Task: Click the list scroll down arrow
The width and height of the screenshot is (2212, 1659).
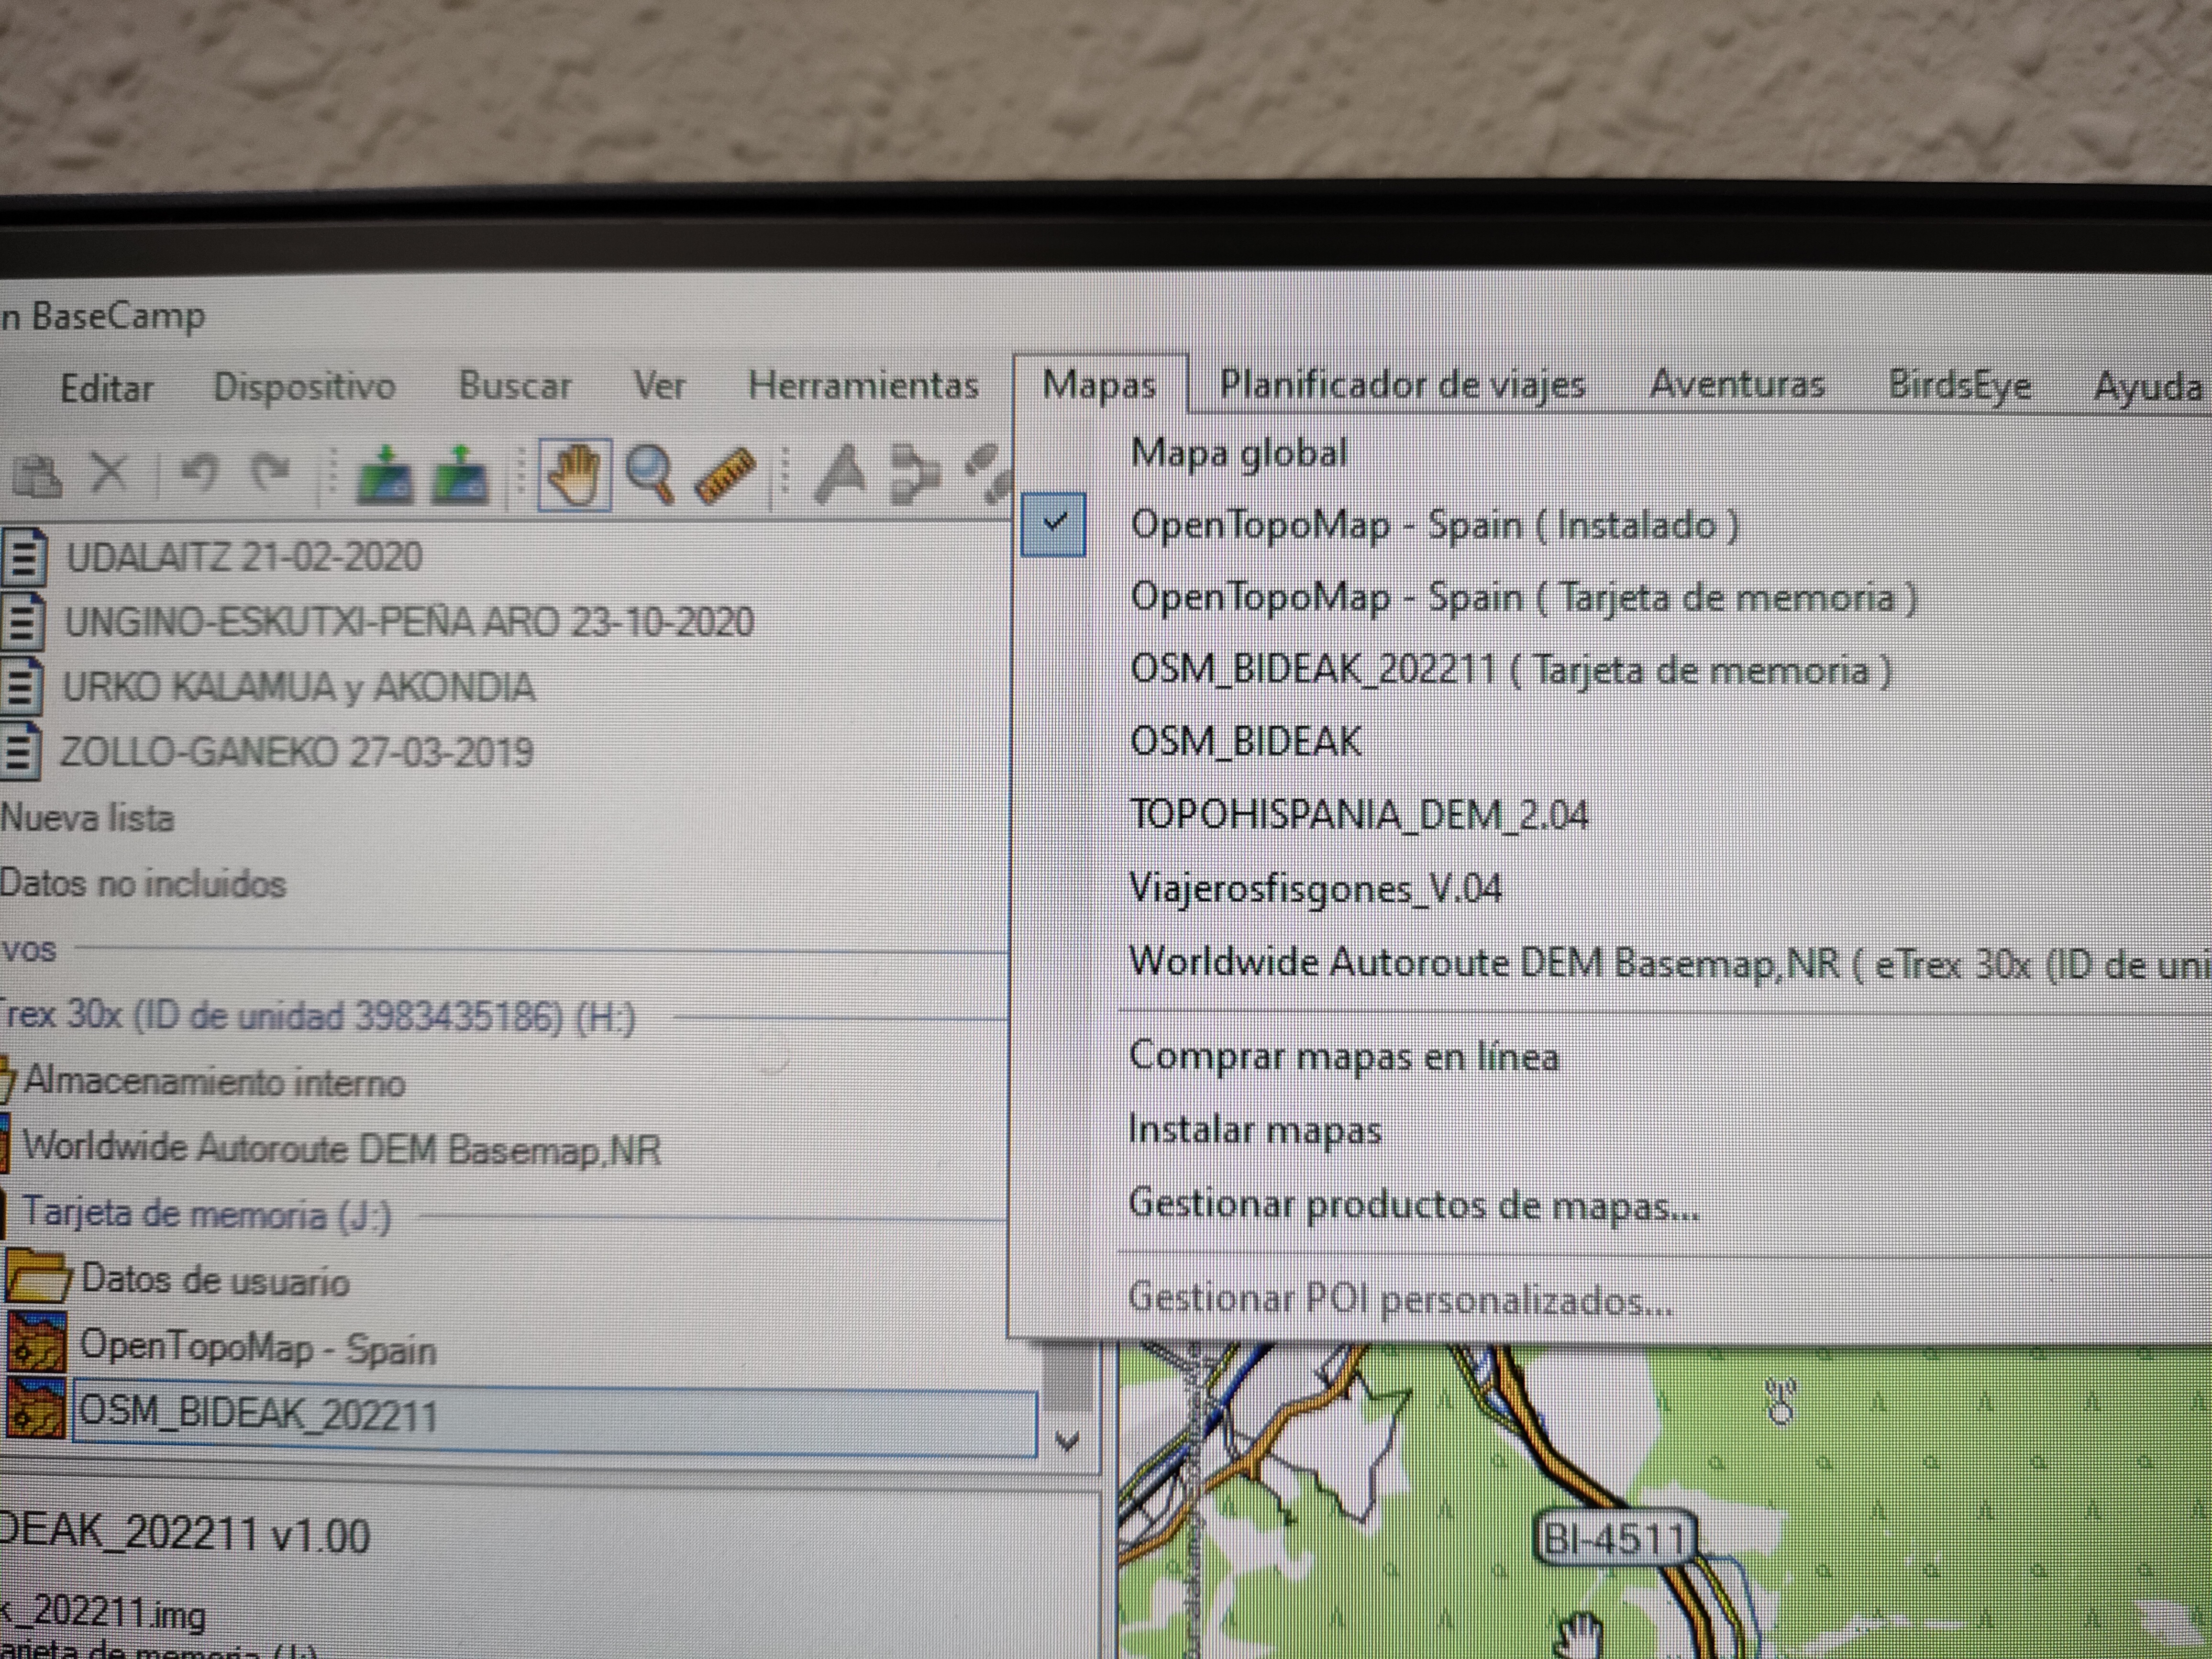Action: [x=1067, y=1441]
